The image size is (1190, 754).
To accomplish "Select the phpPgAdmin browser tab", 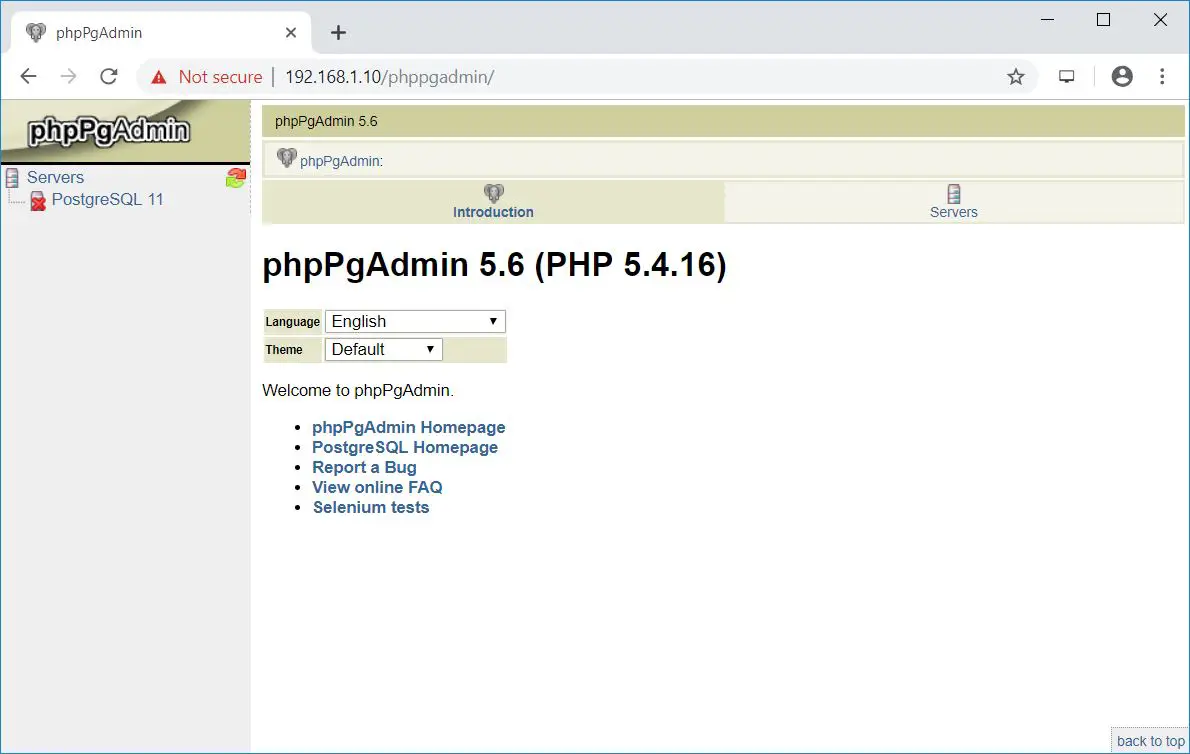I will pyautogui.click(x=161, y=33).
